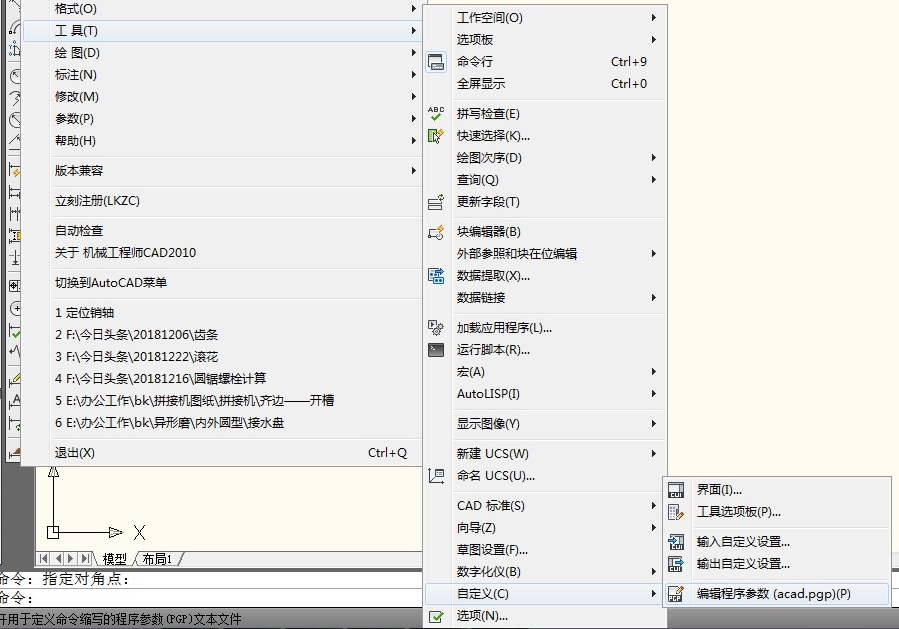
Task: Click the run script icon beside 运行脚本
Action: (x=436, y=350)
